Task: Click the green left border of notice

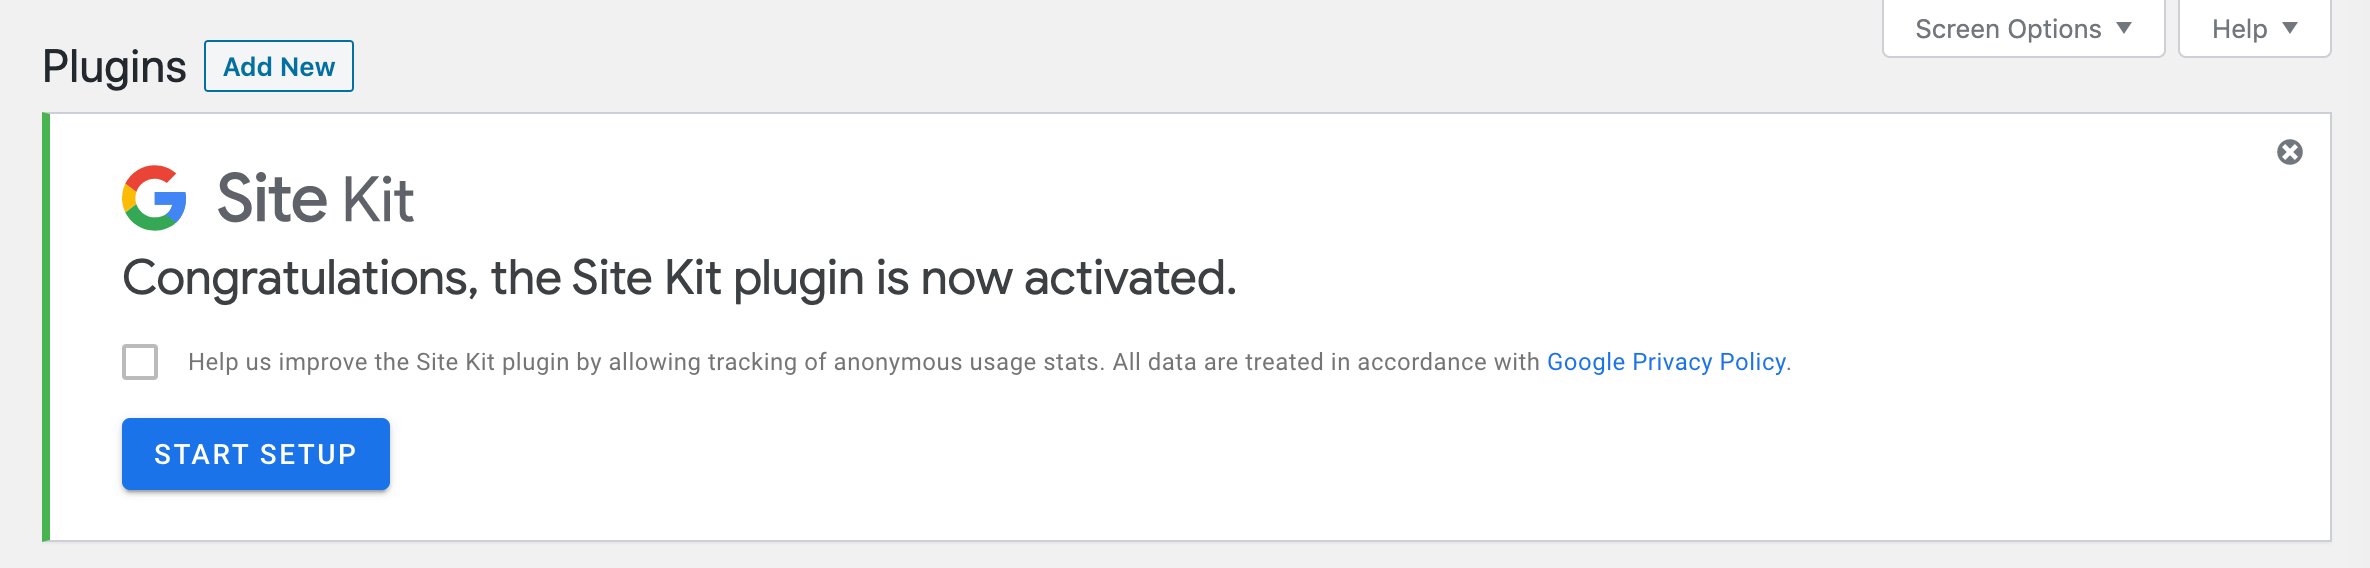Action: coord(46,327)
